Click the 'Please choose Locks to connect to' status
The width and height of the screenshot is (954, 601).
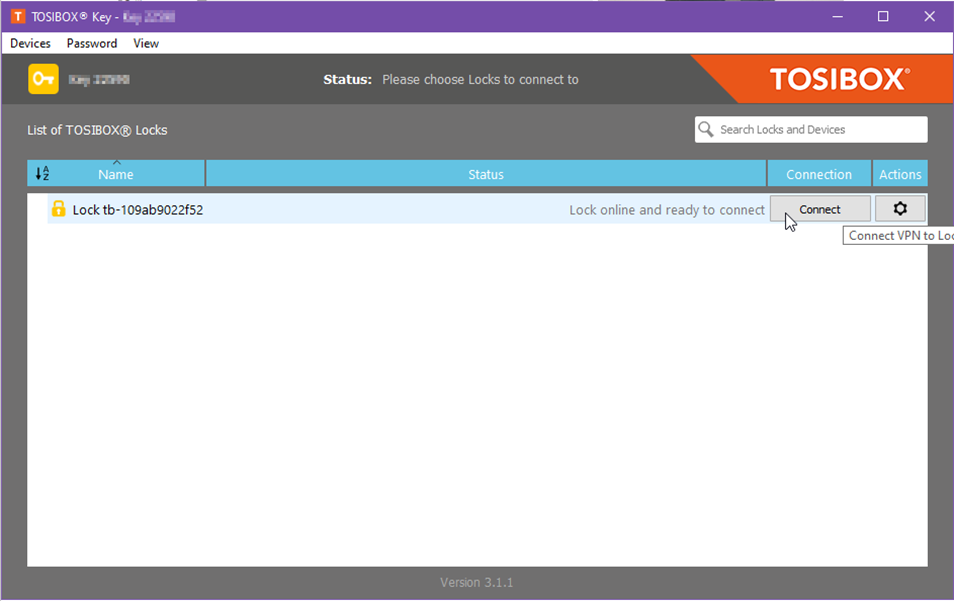click(480, 80)
